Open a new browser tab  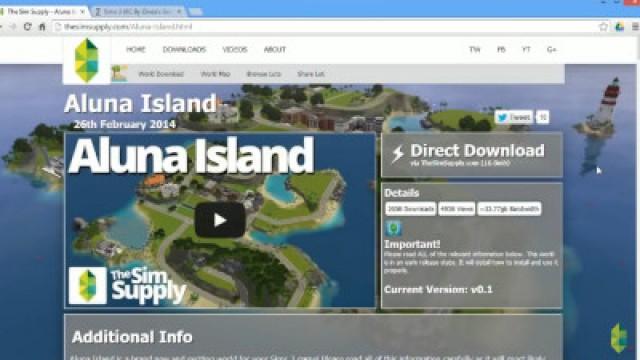(x=196, y=12)
